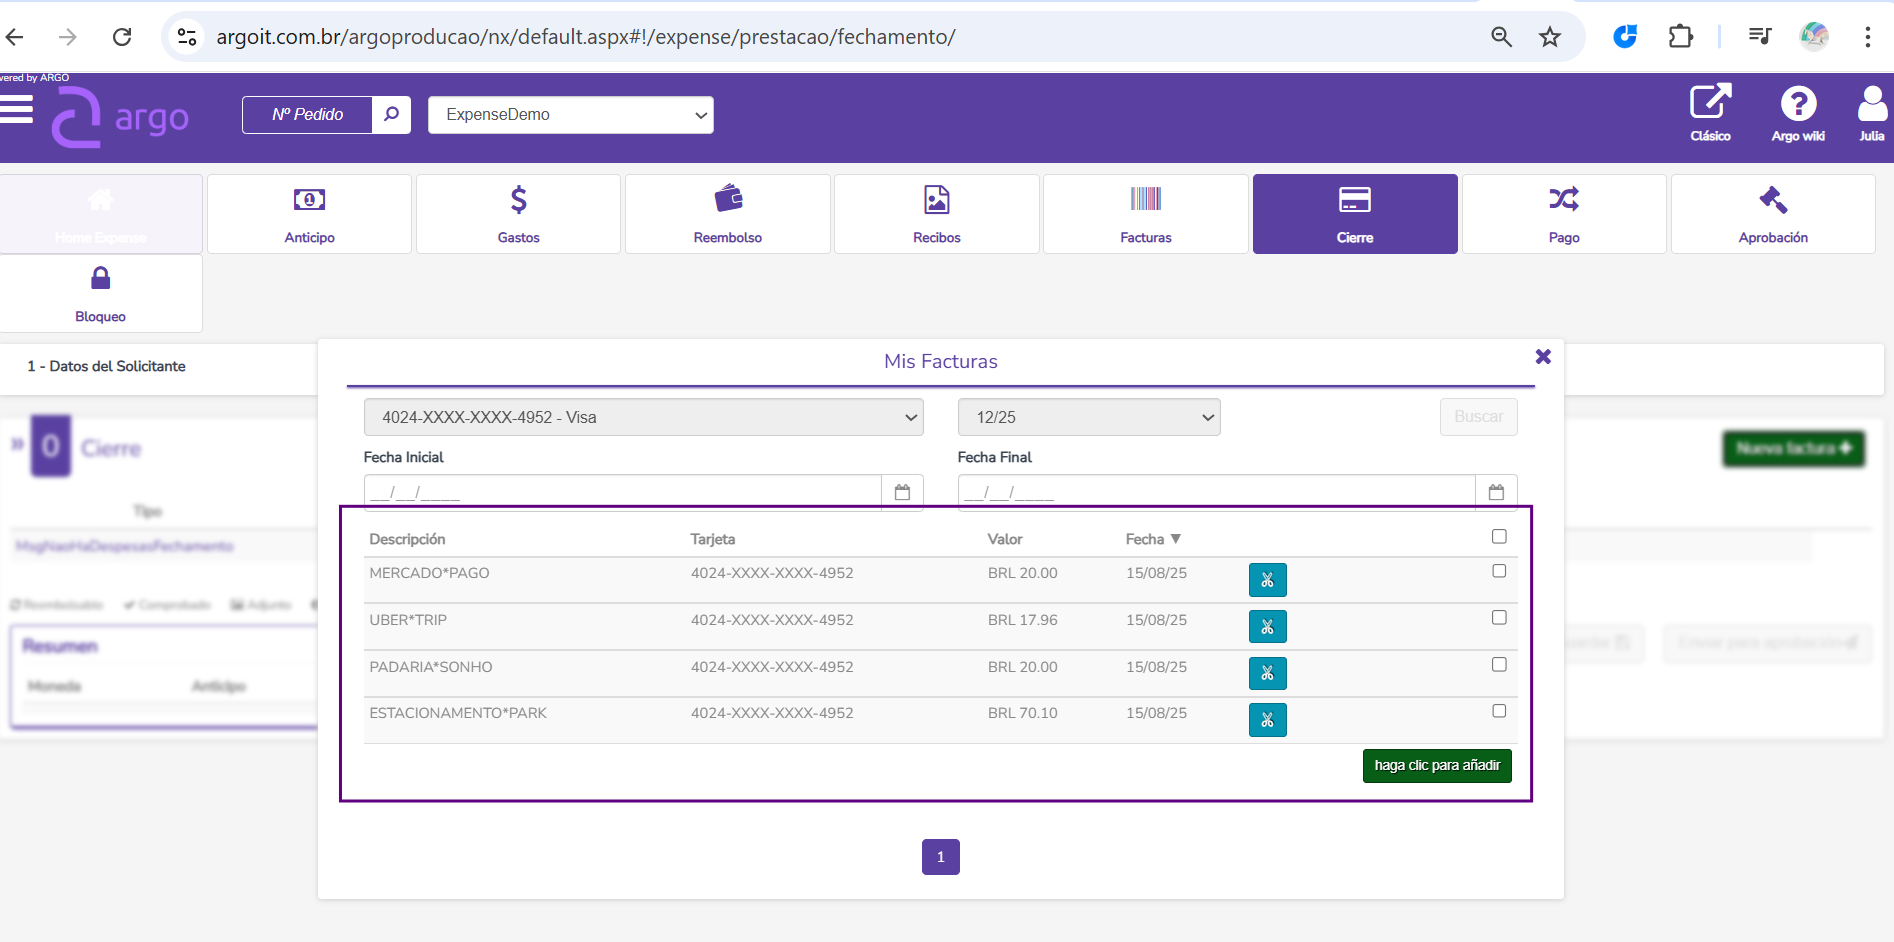Open the Fecha Inicial calendar picker
The width and height of the screenshot is (1894, 942).
(902, 492)
